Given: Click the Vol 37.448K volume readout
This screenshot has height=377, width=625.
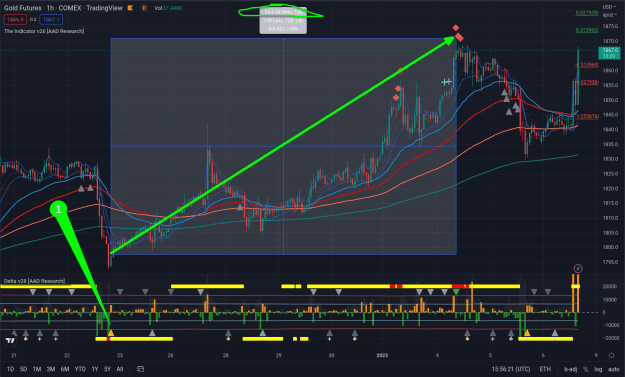Looking at the screenshot, I should click(168, 8).
